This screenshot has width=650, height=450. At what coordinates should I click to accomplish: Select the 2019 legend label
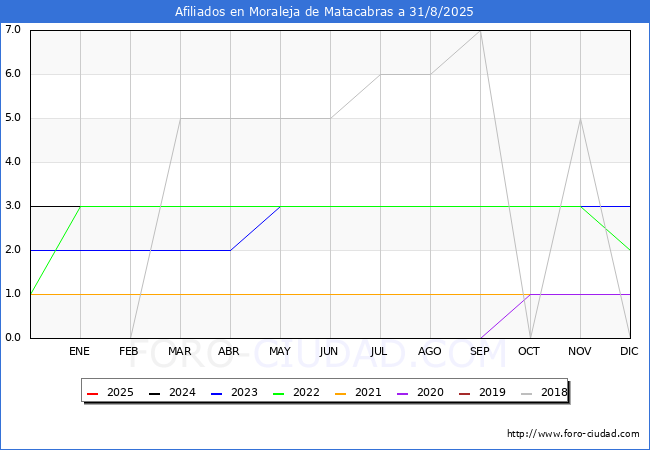click(492, 392)
